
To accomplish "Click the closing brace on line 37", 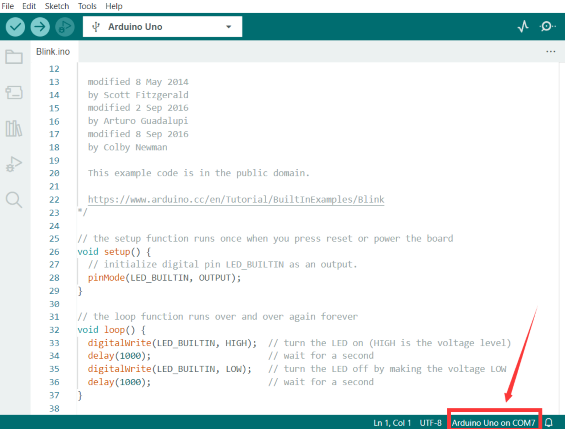I will [x=80, y=395].
